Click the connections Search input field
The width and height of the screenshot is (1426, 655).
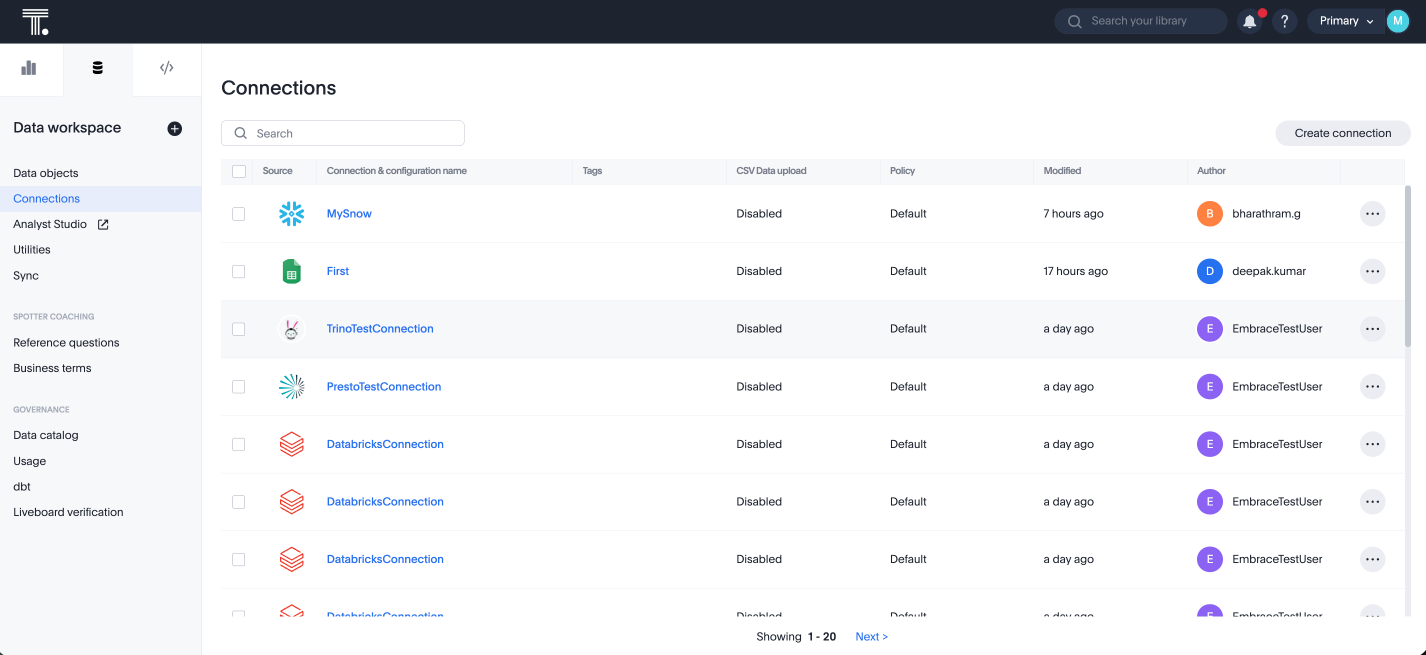343,132
